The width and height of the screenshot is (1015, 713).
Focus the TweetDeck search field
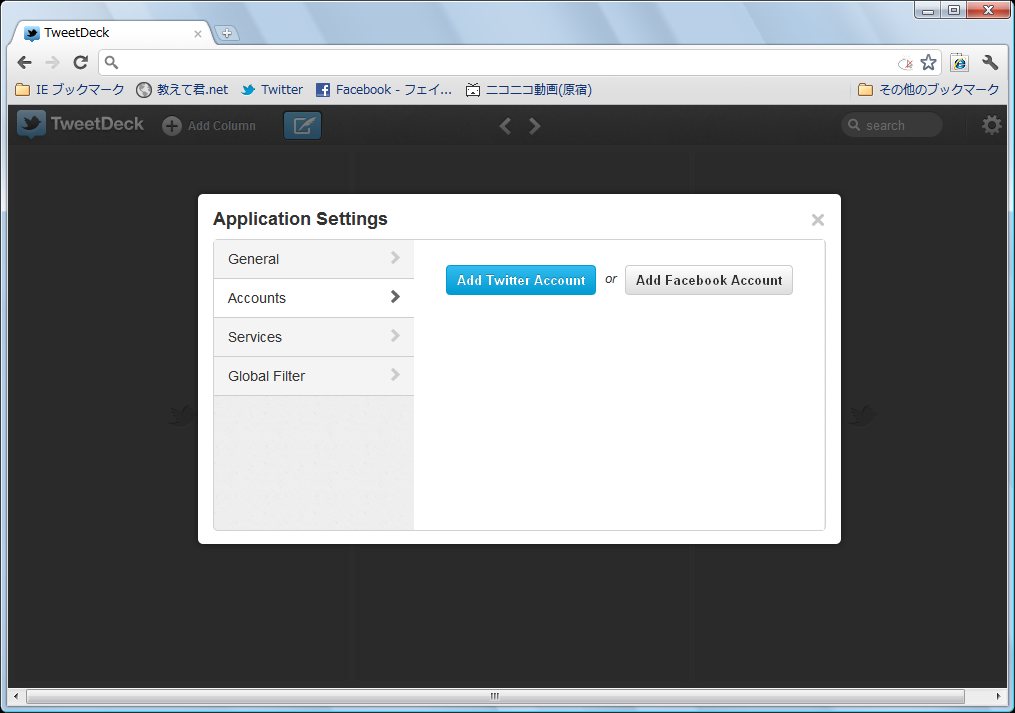pos(892,125)
